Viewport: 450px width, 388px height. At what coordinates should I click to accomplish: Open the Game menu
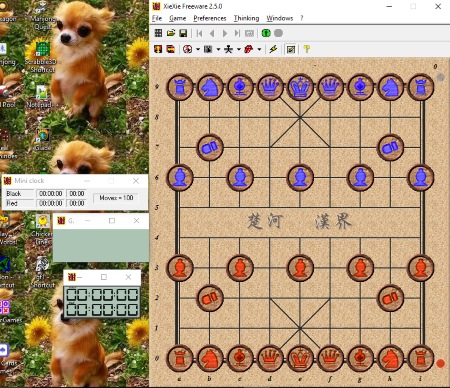pyautogui.click(x=177, y=18)
